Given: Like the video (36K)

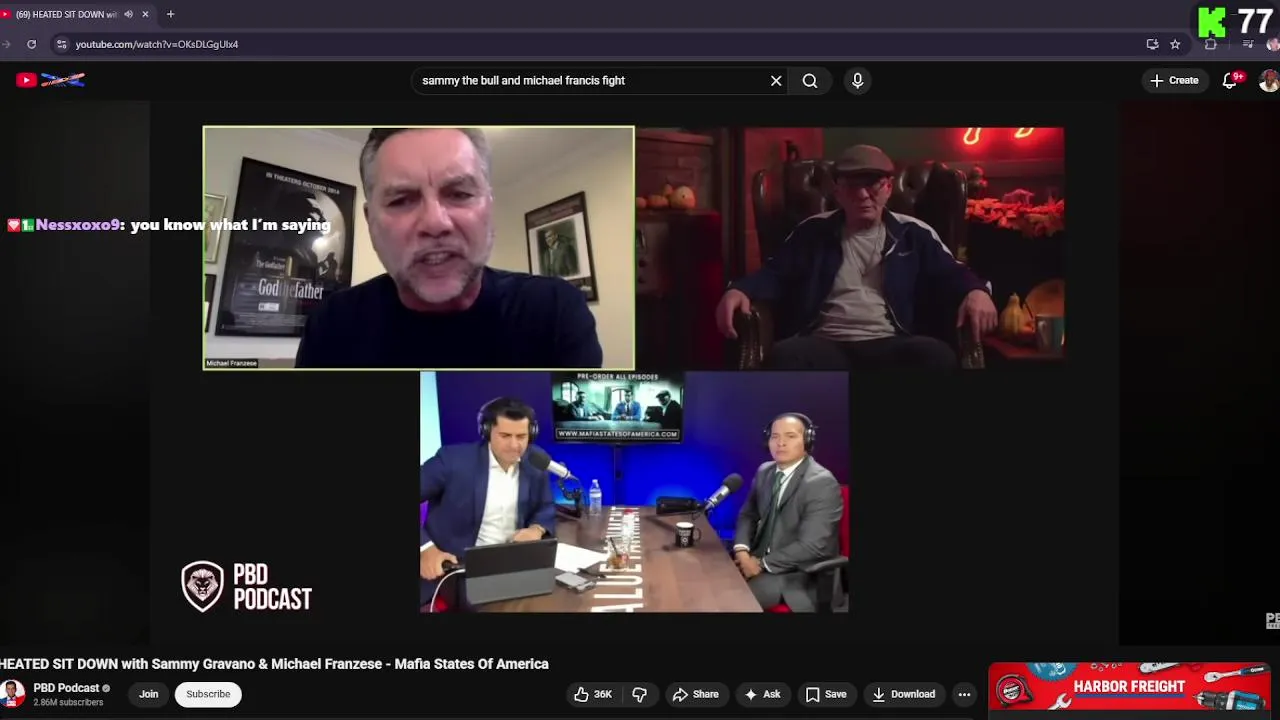Looking at the screenshot, I should (593, 694).
